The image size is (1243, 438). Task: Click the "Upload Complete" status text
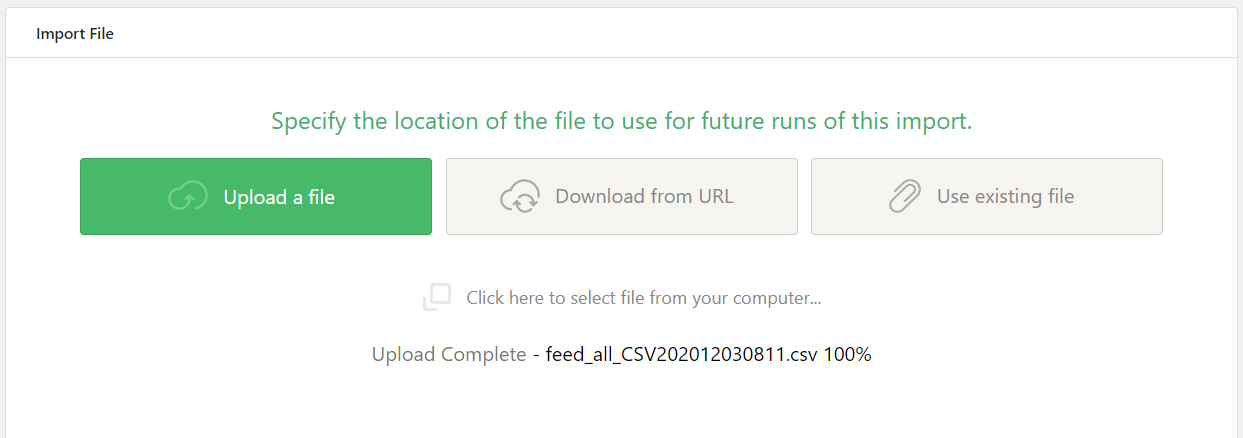click(x=448, y=354)
